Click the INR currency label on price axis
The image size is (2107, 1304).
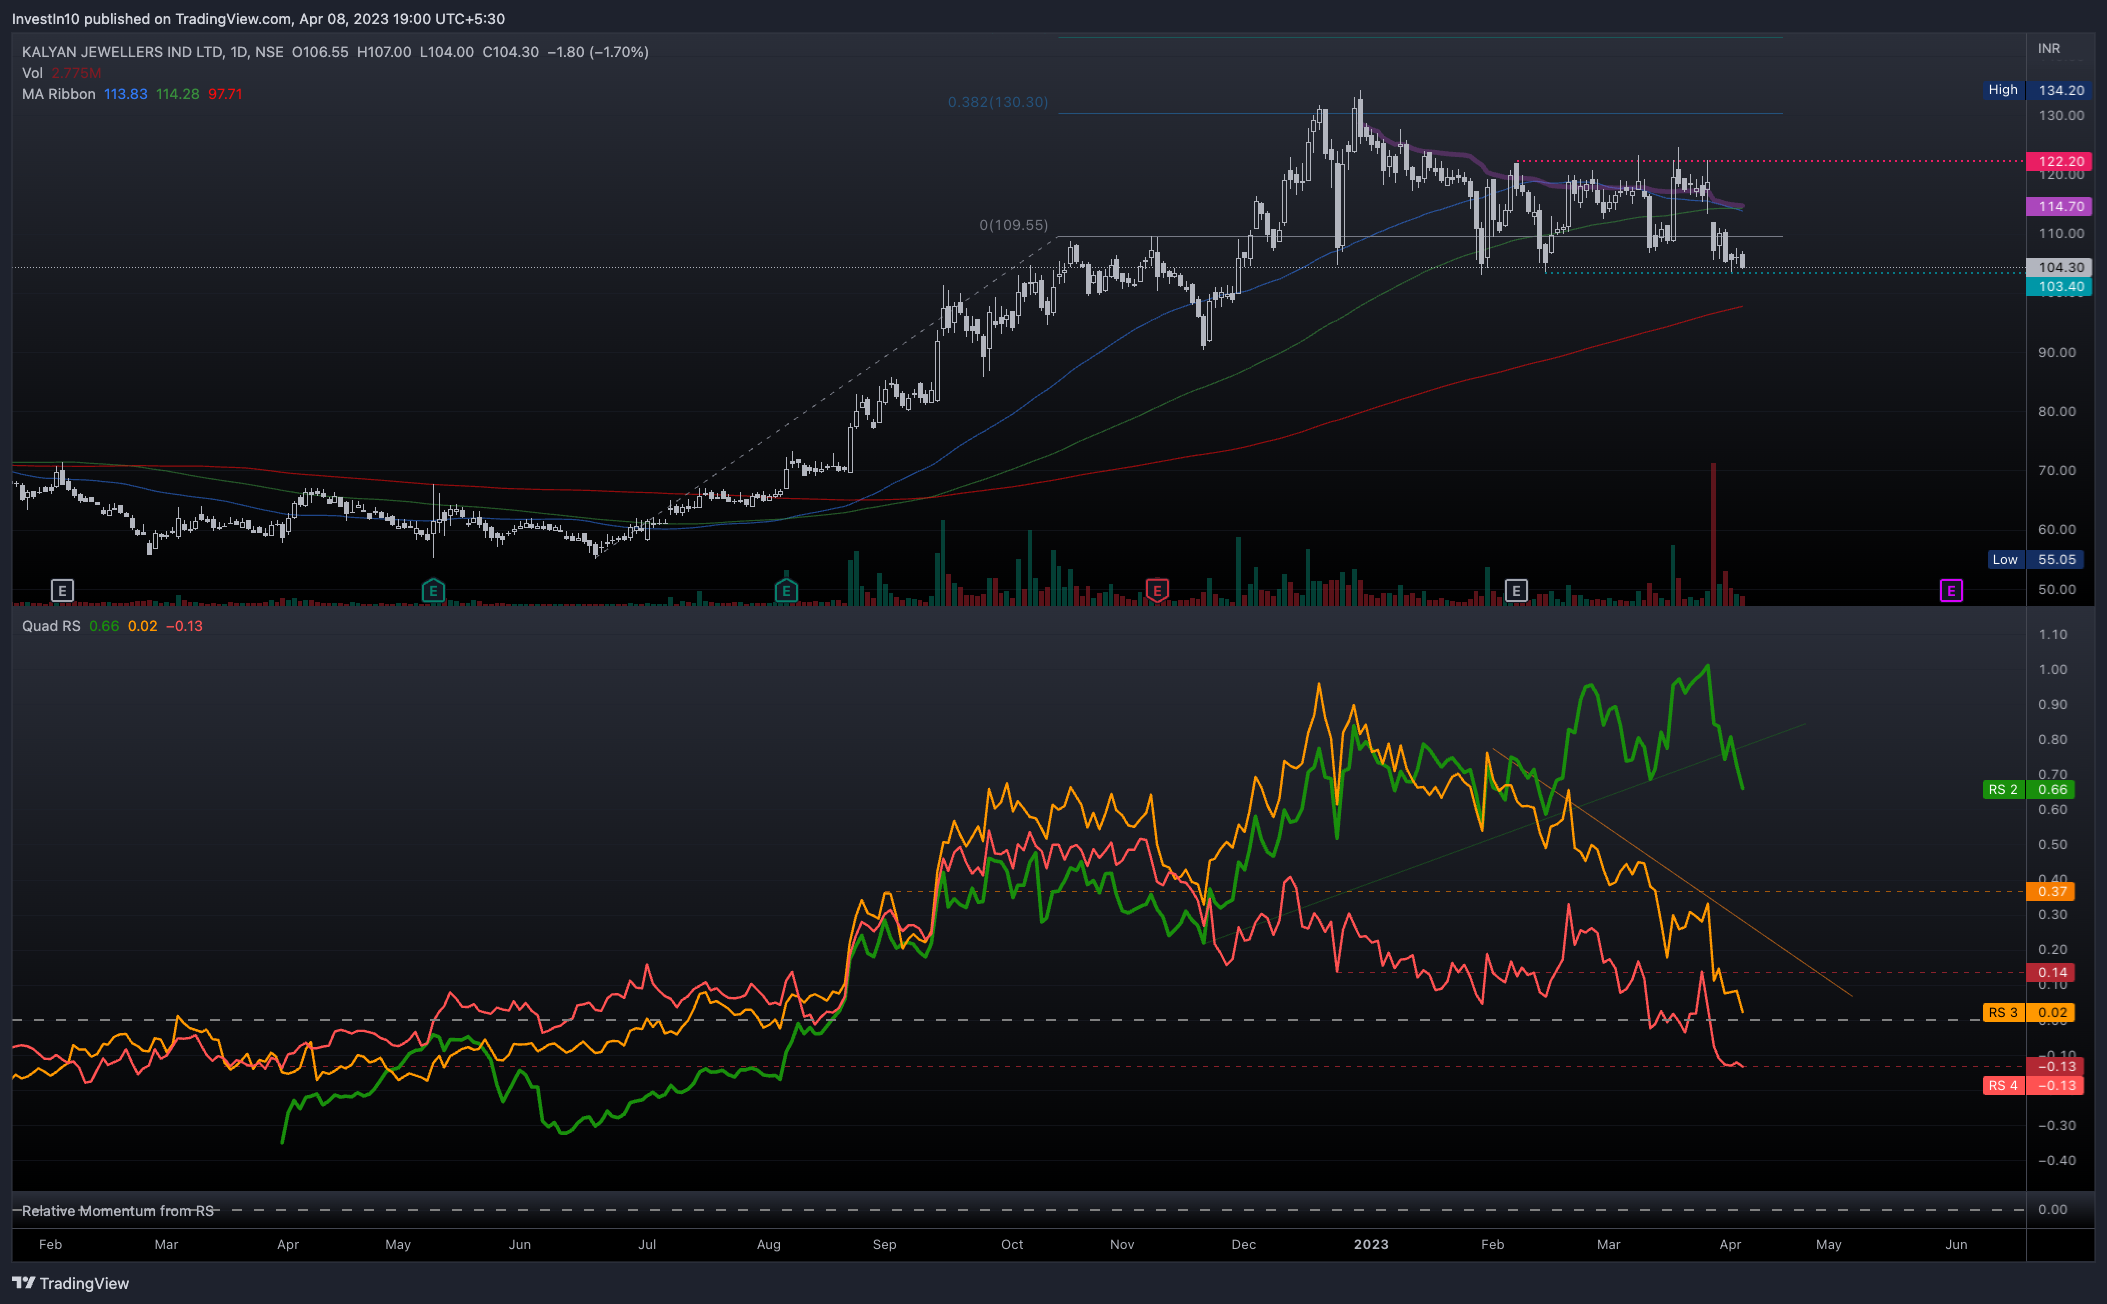tap(2049, 48)
